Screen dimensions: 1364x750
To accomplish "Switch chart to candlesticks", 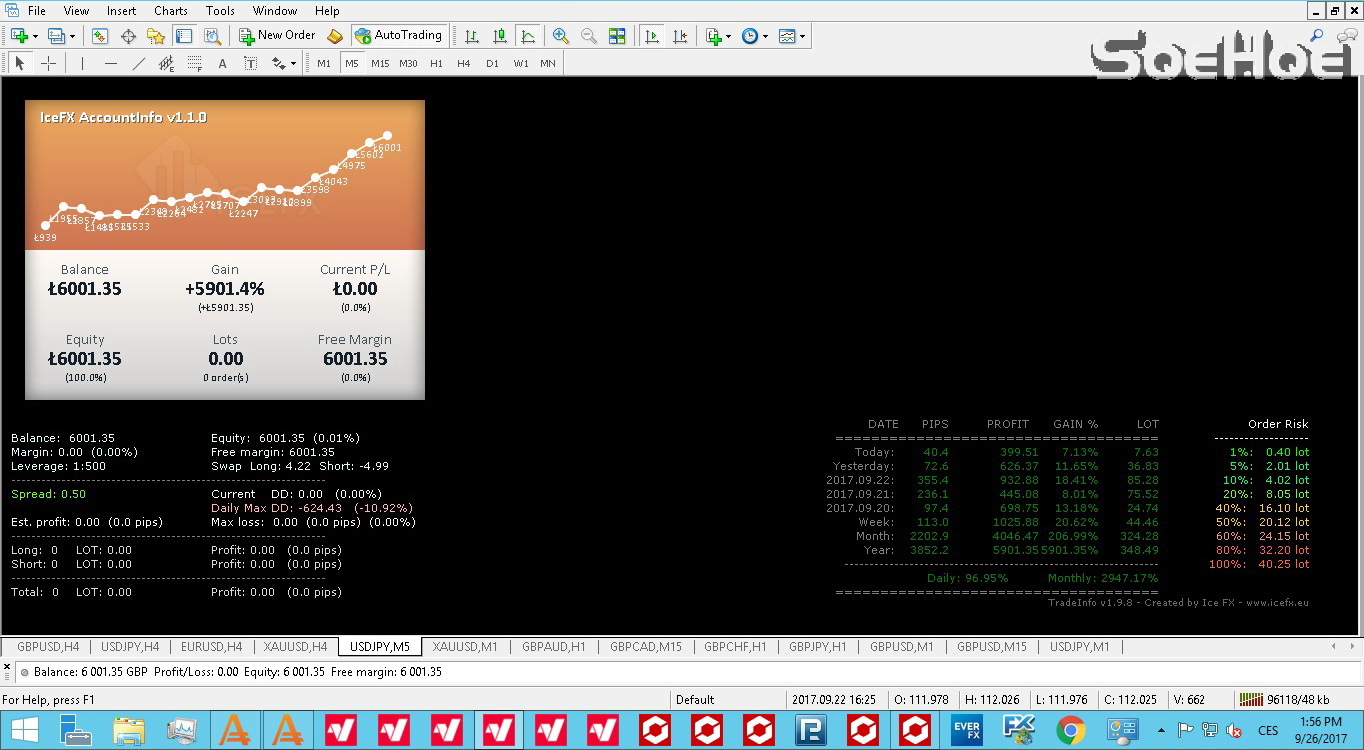I will pyautogui.click(x=500, y=36).
